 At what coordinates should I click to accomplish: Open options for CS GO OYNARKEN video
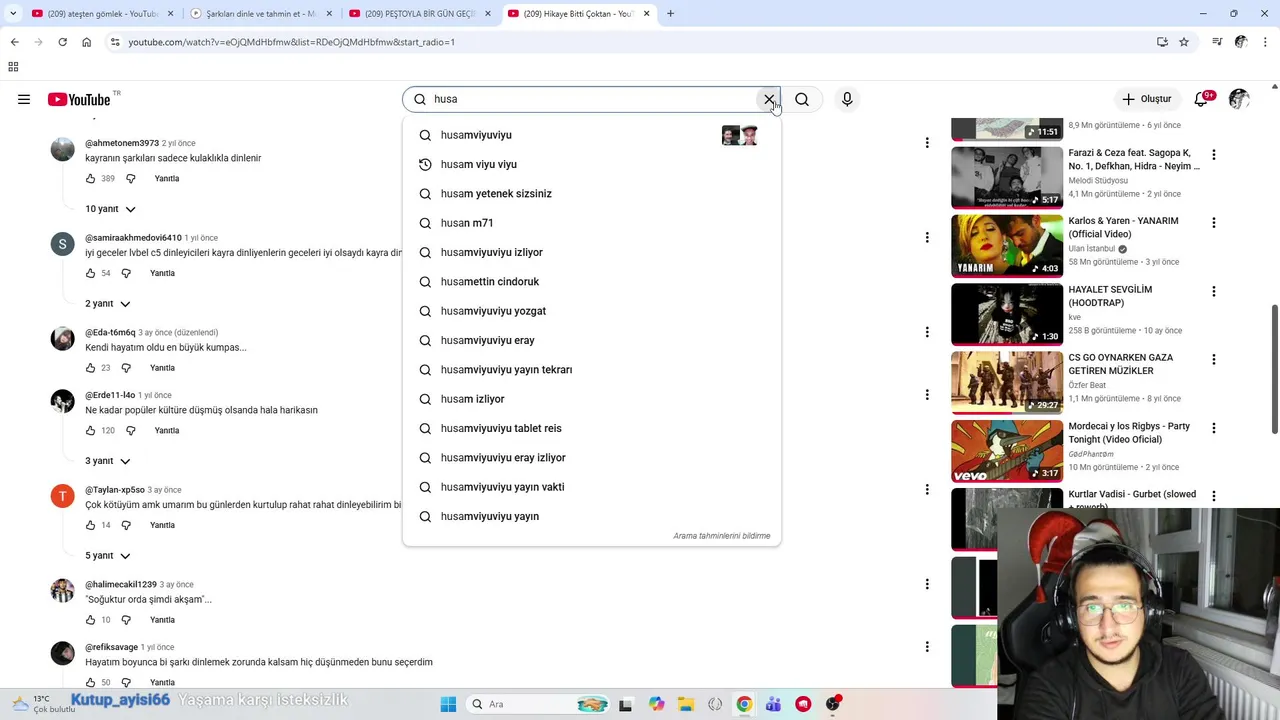(x=1214, y=360)
